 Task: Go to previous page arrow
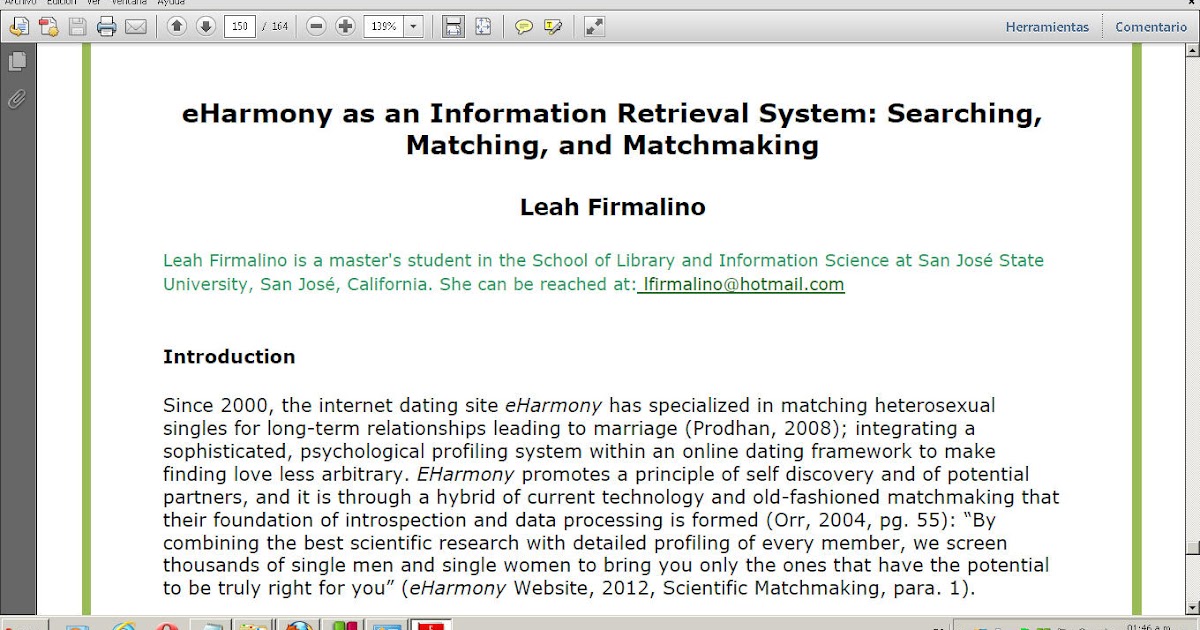tap(177, 27)
